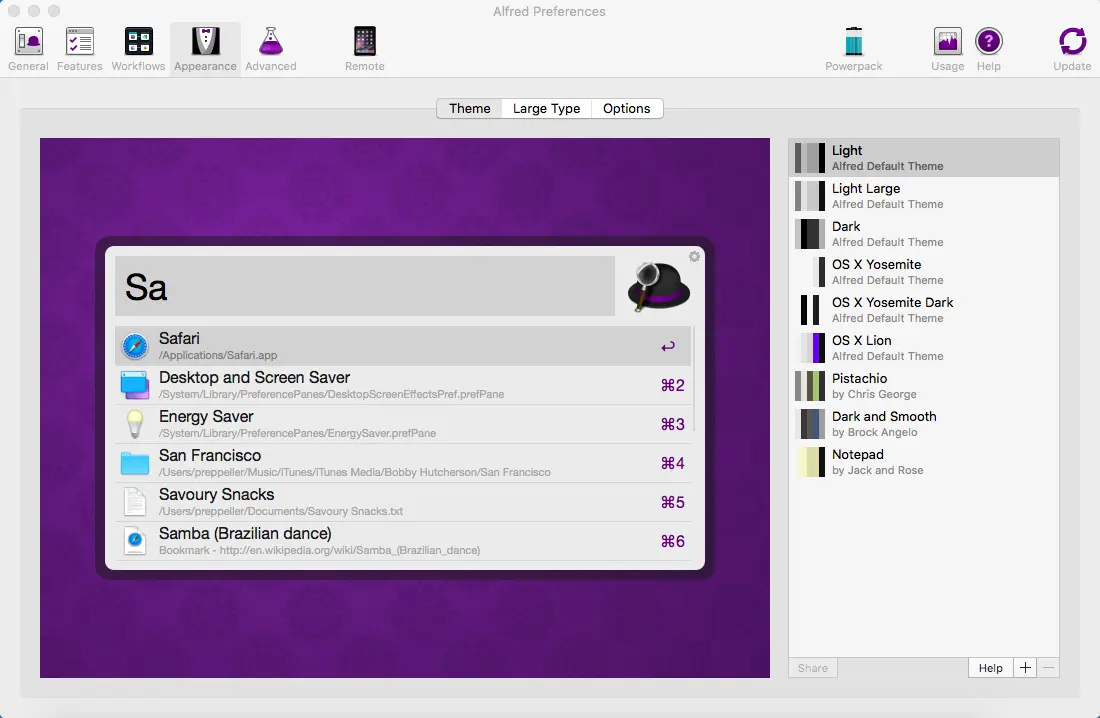Open the Remote preferences pane
This screenshot has height=718, width=1100.
365,48
